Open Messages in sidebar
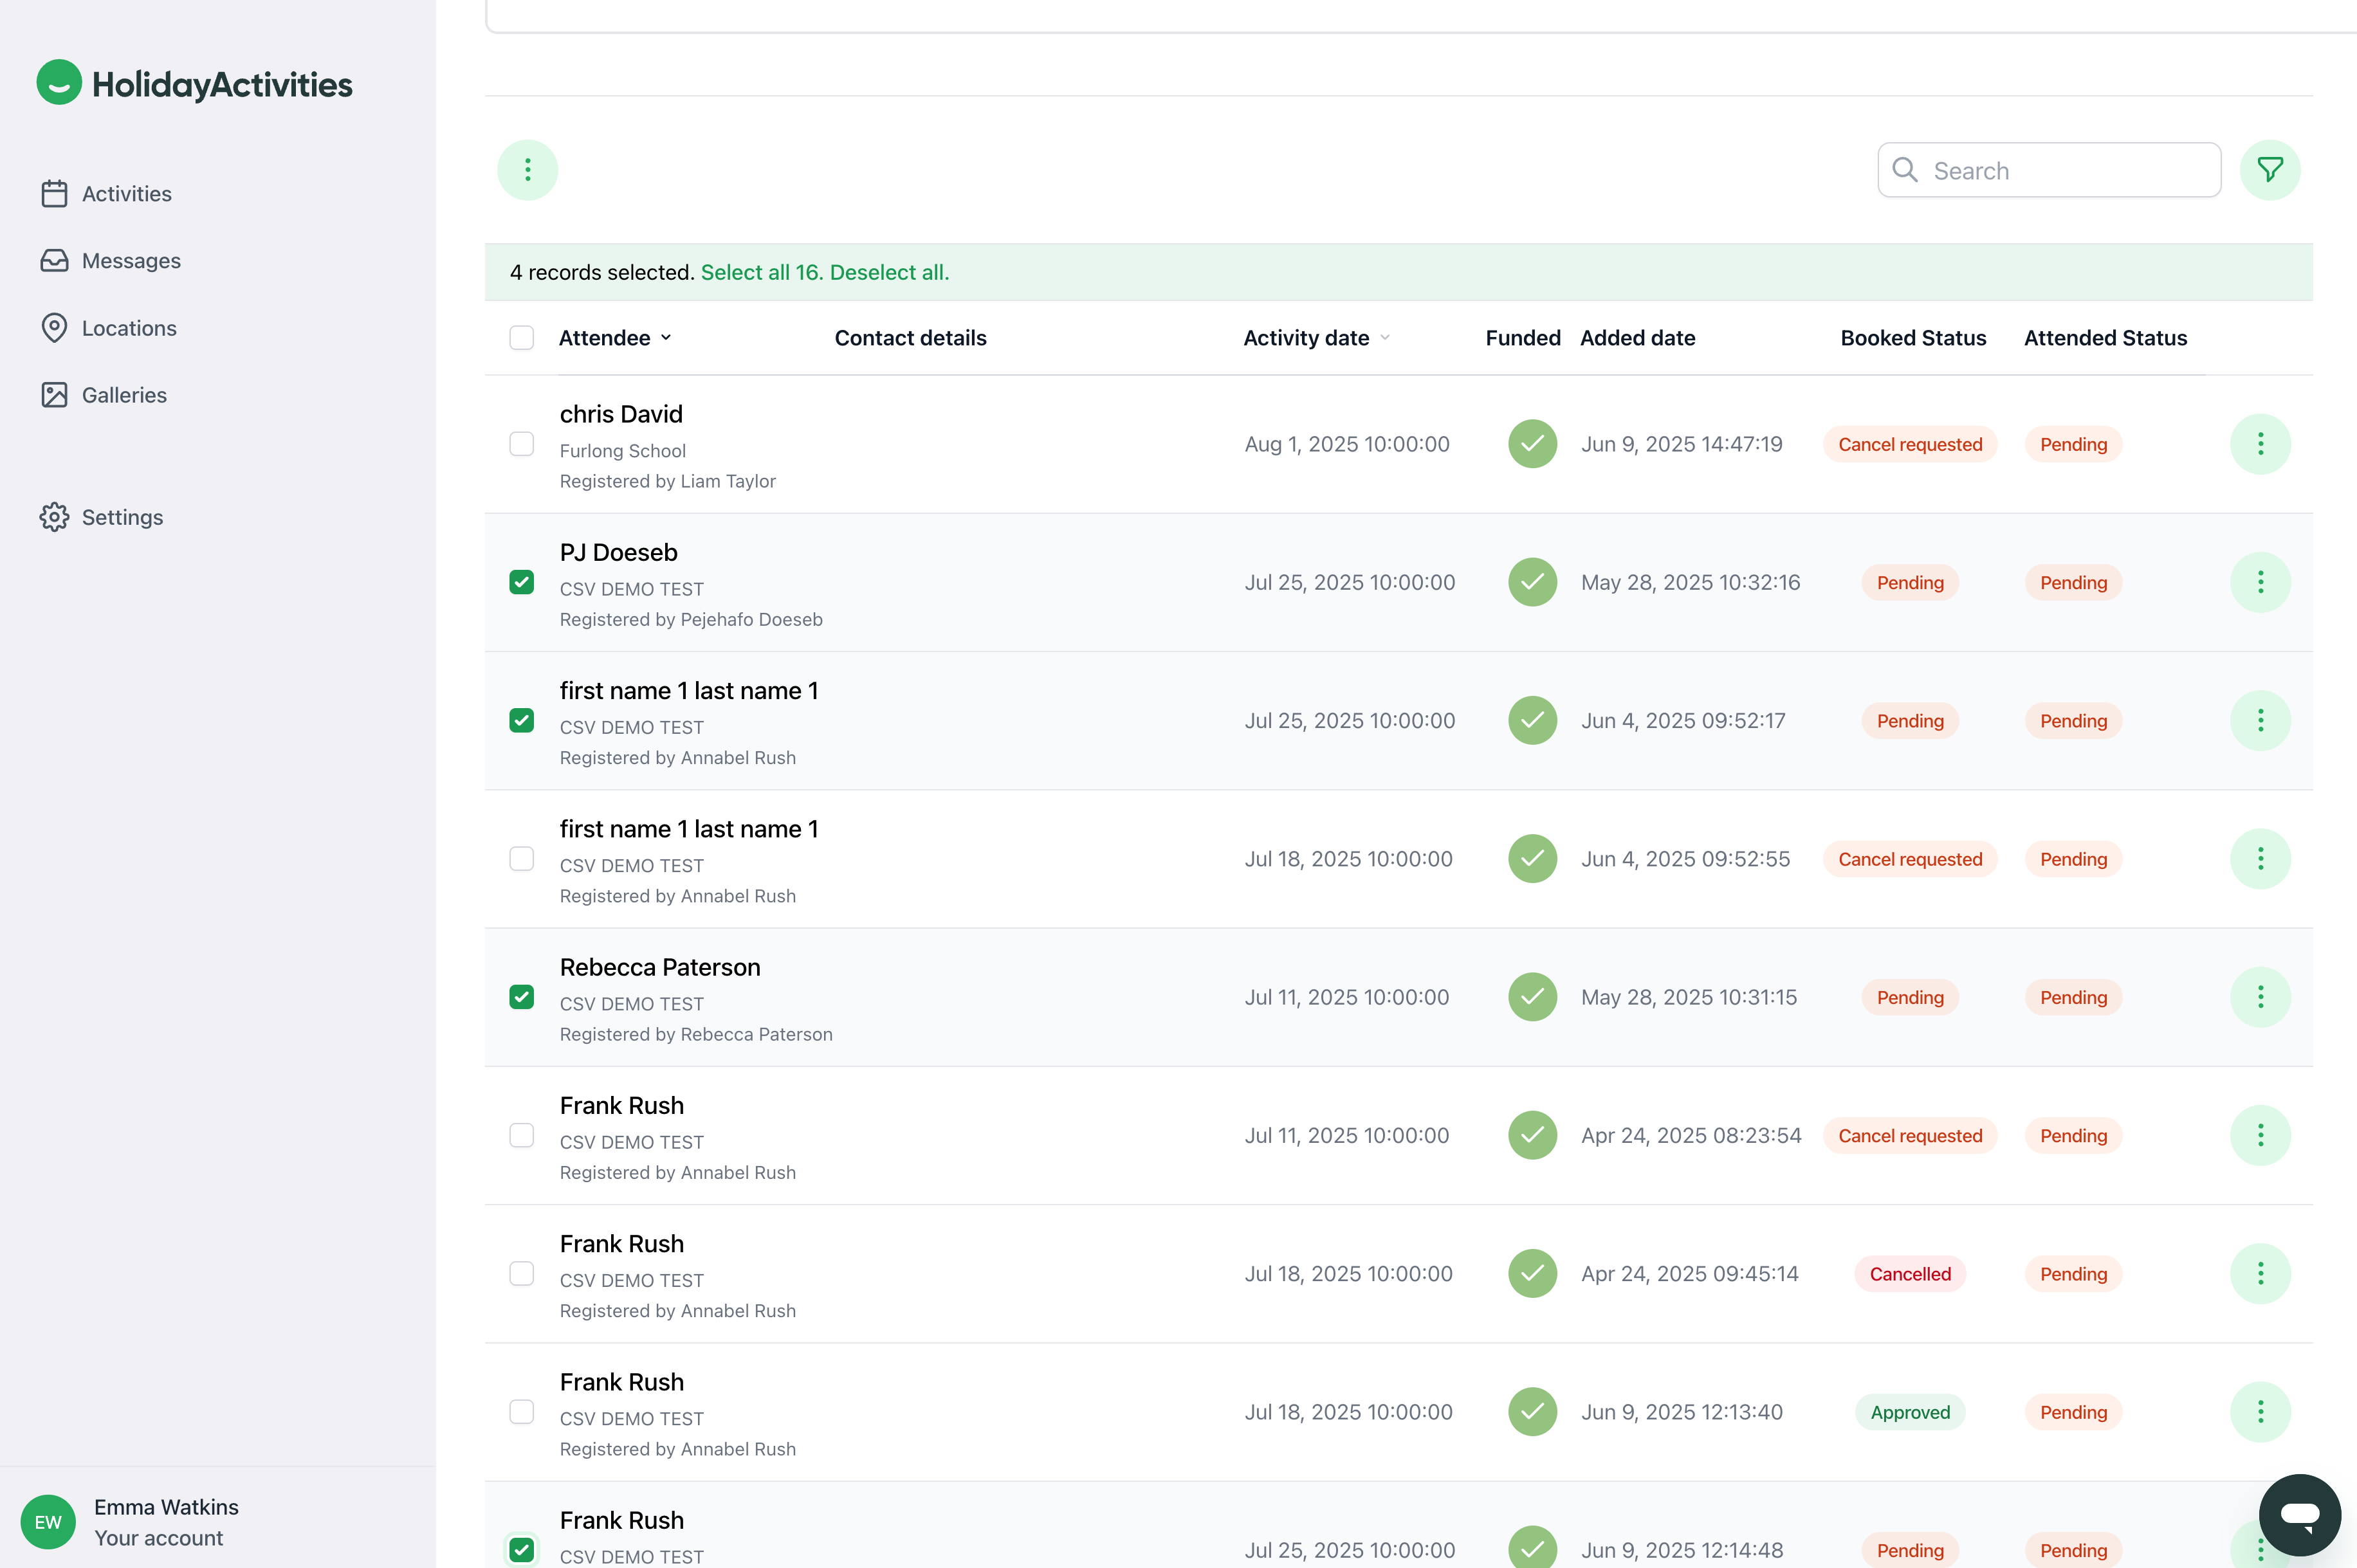Image resolution: width=2357 pixels, height=1568 pixels. 131,261
